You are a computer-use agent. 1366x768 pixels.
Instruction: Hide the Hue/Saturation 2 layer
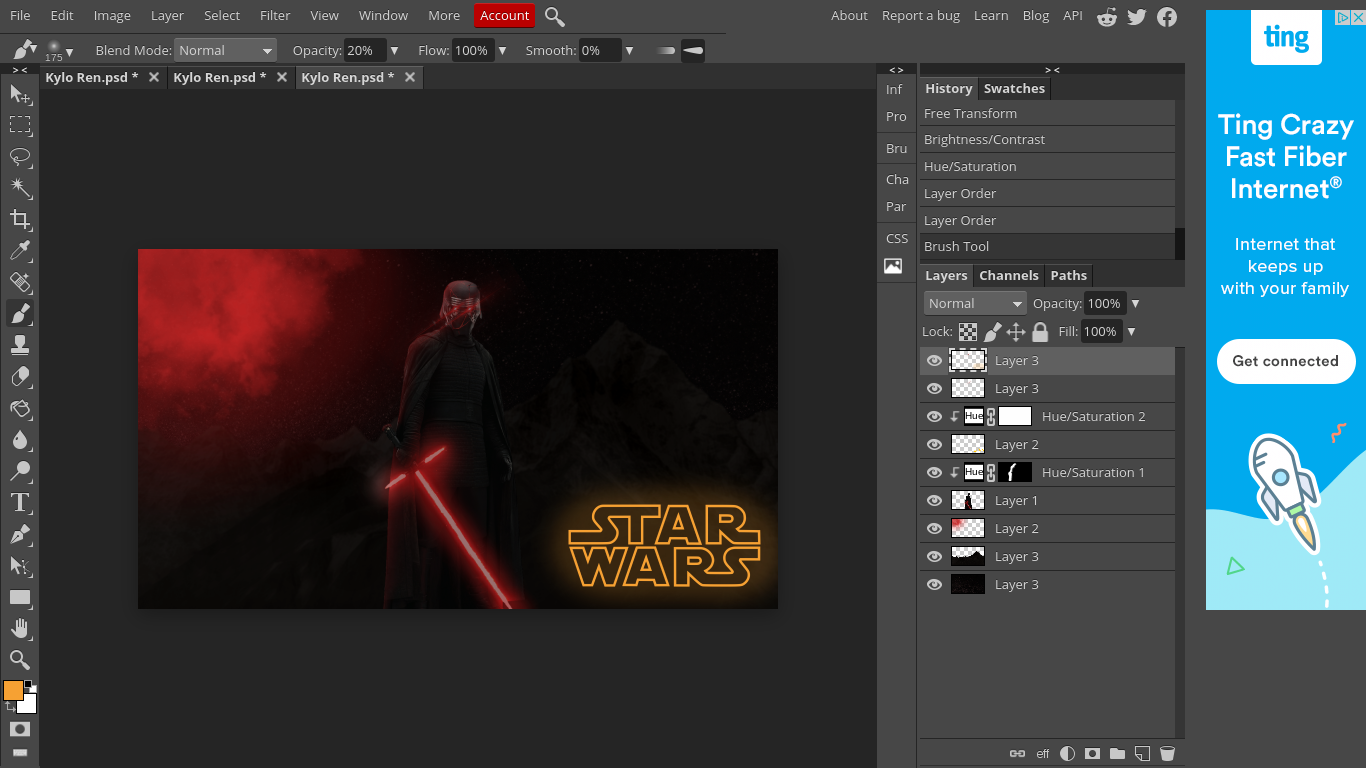tap(934, 417)
